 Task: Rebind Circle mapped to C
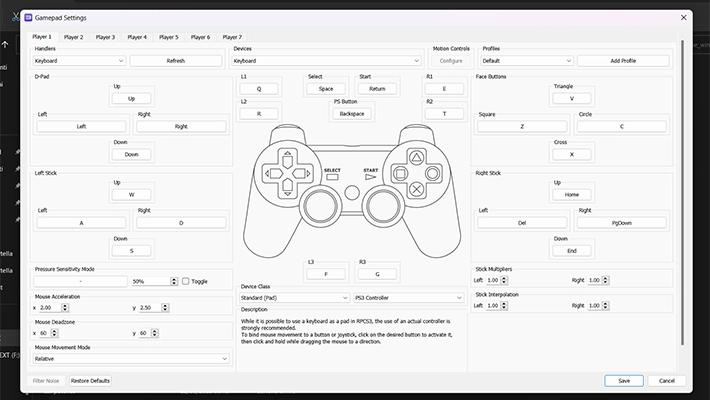(x=622, y=126)
